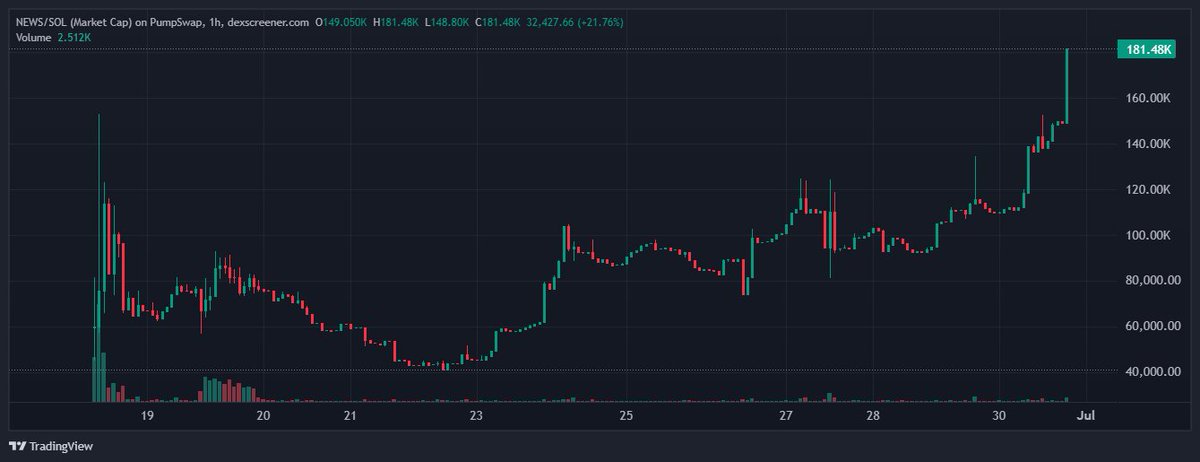Click the TradingView logo link
This screenshot has height=462, width=1200.
[50, 445]
